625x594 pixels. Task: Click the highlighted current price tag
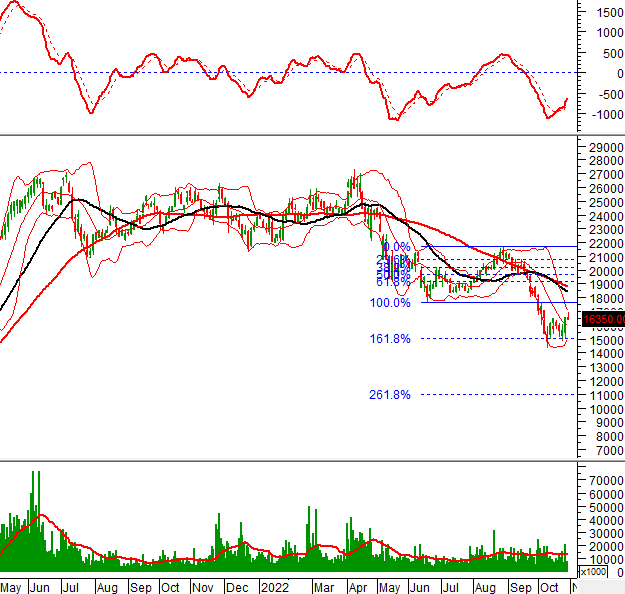pos(606,319)
